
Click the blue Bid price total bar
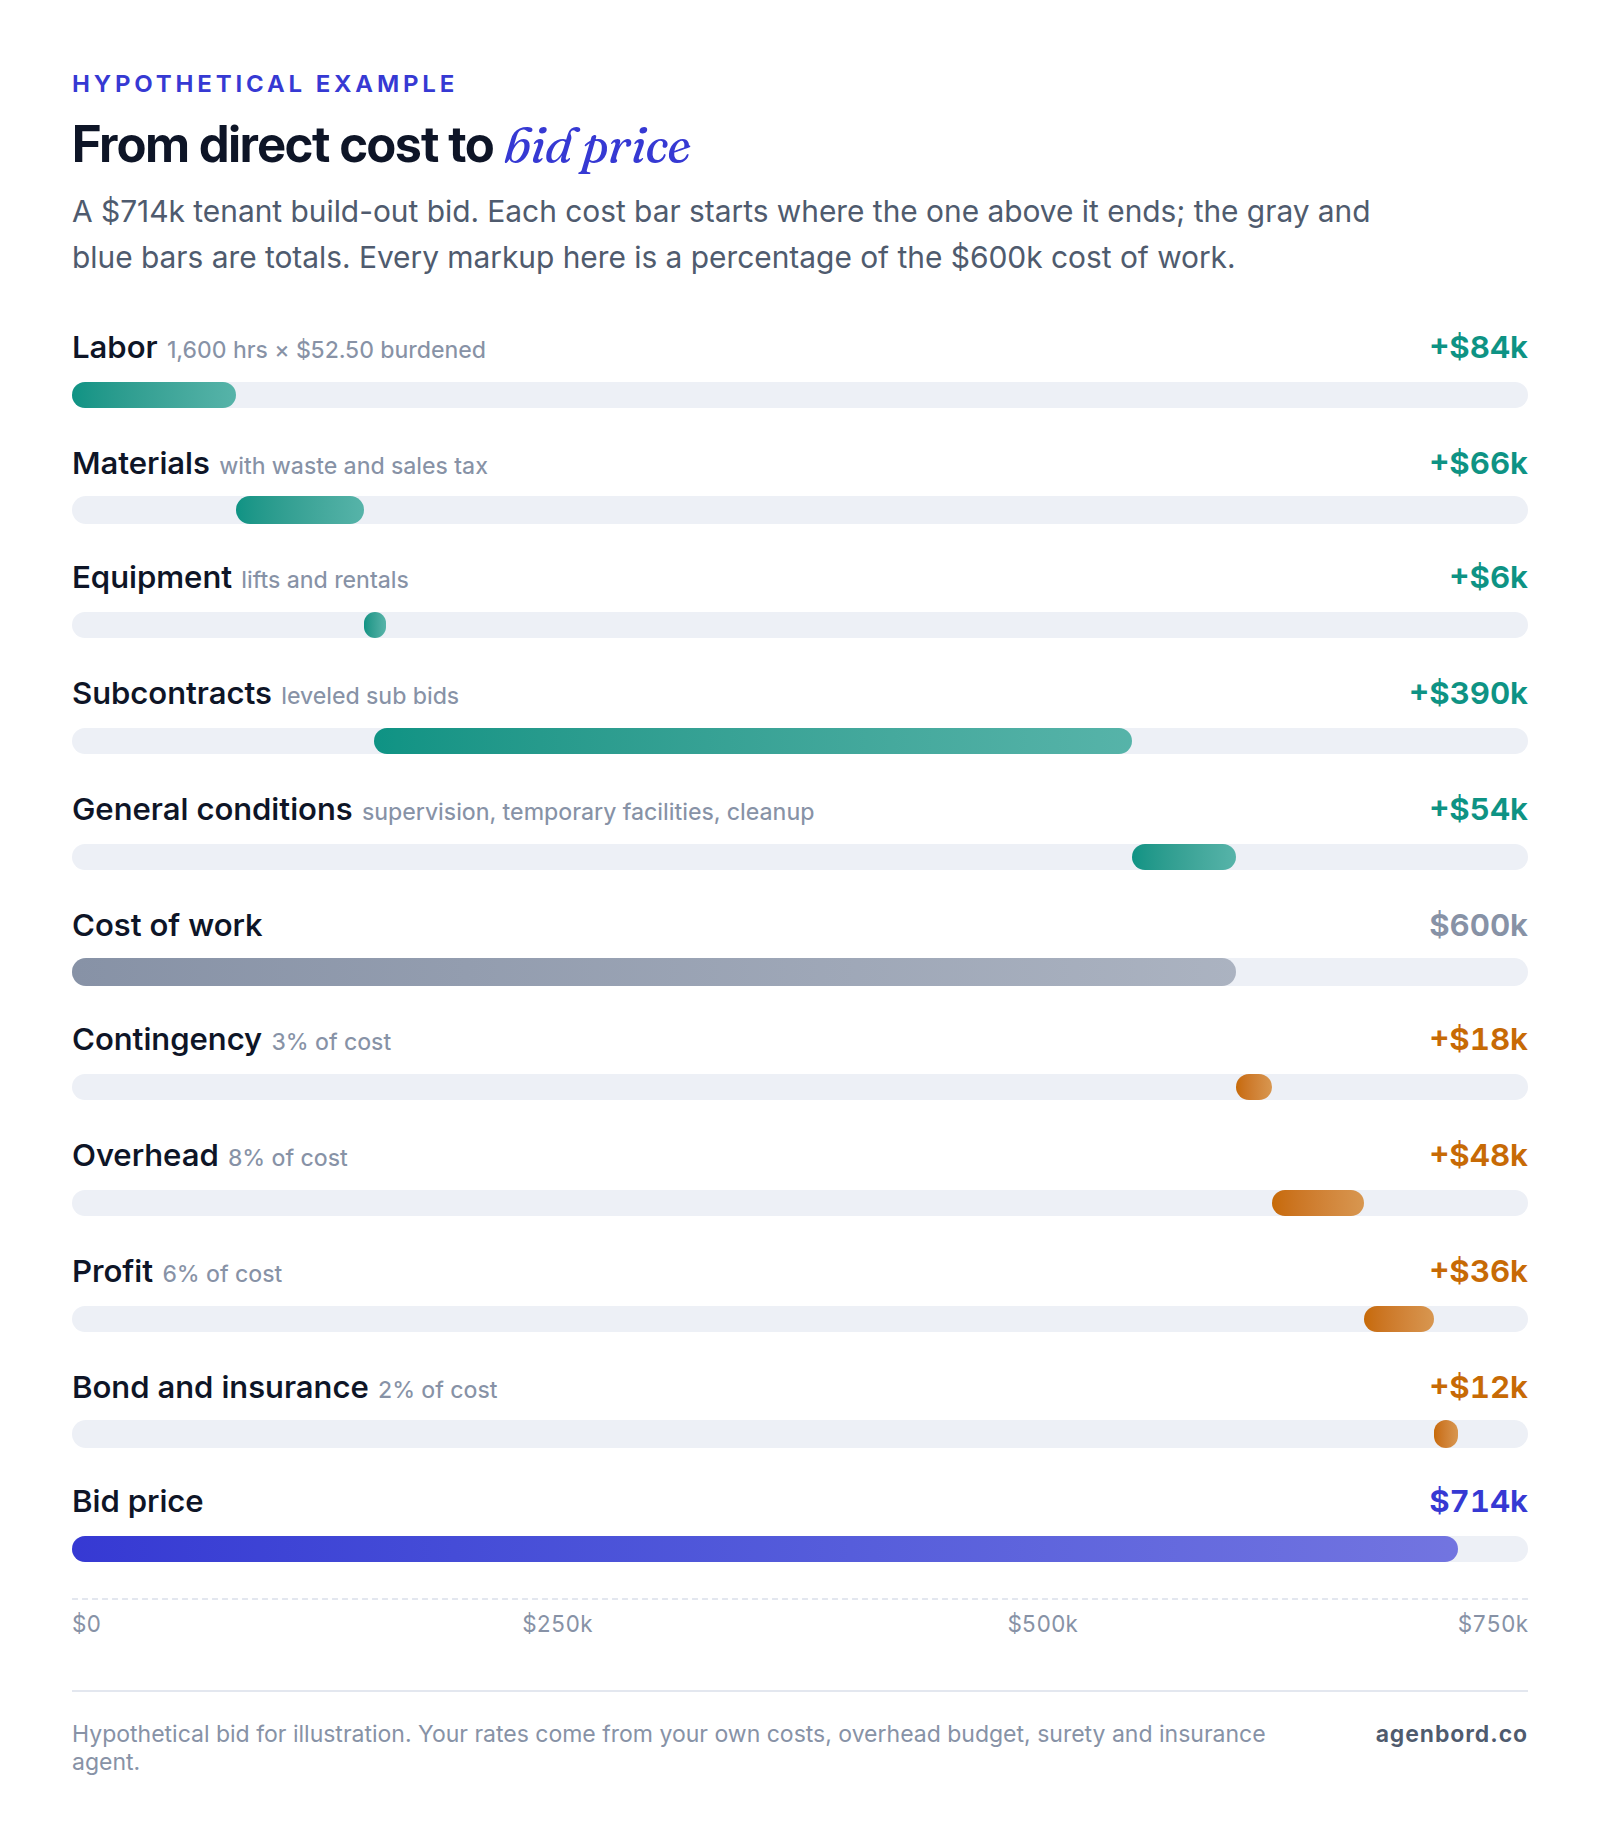pyautogui.click(x=765, y=1549)
